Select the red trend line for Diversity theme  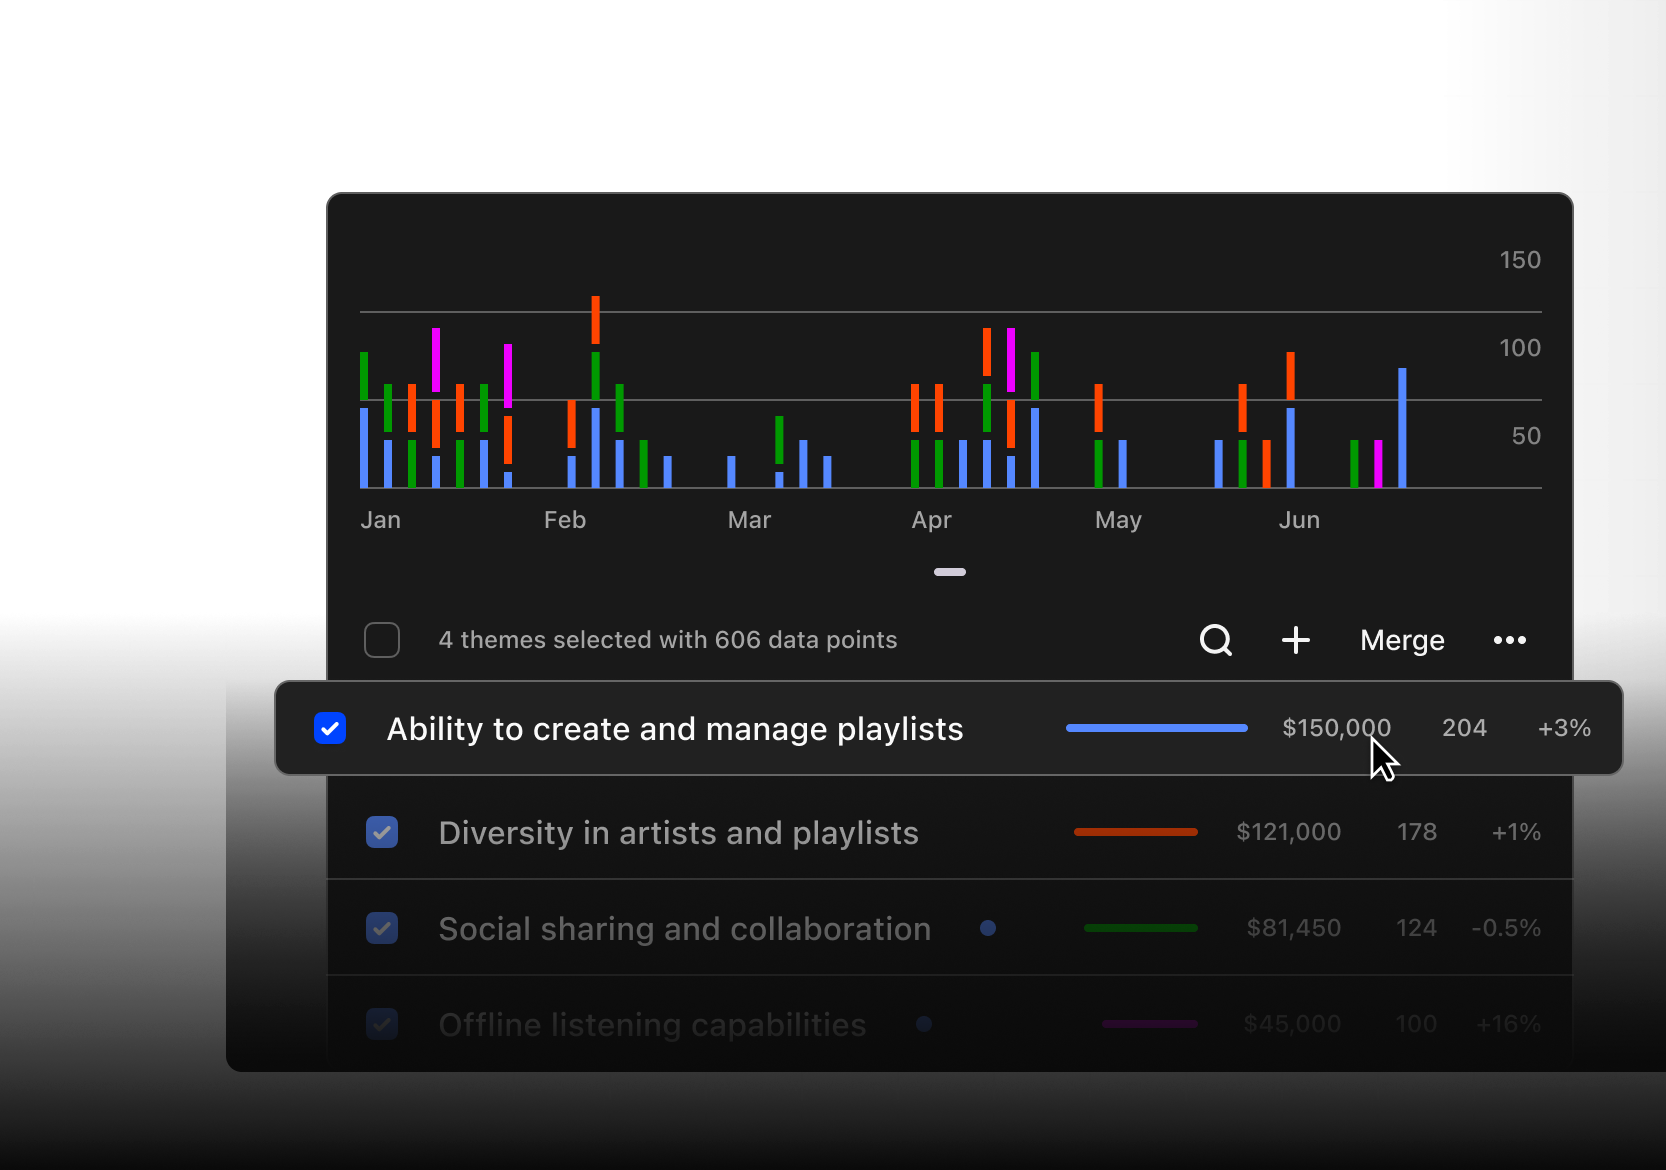tap(1135, 832)
